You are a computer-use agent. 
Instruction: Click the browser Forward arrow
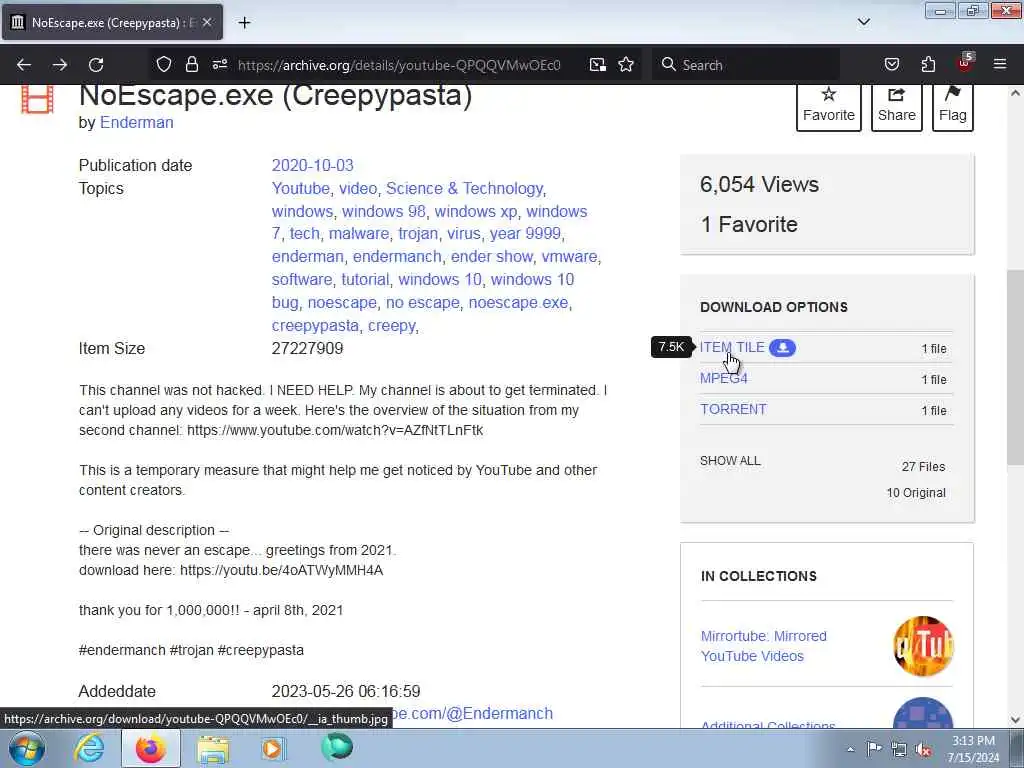(x=60, y=65)
